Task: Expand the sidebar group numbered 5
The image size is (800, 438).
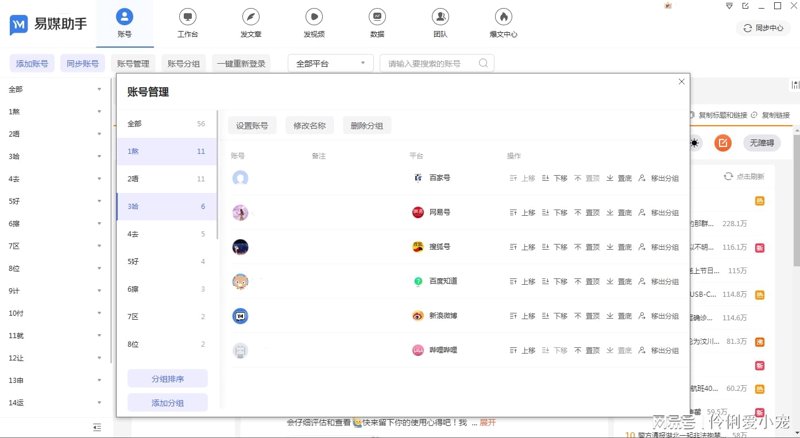Action: pos(99,201)
